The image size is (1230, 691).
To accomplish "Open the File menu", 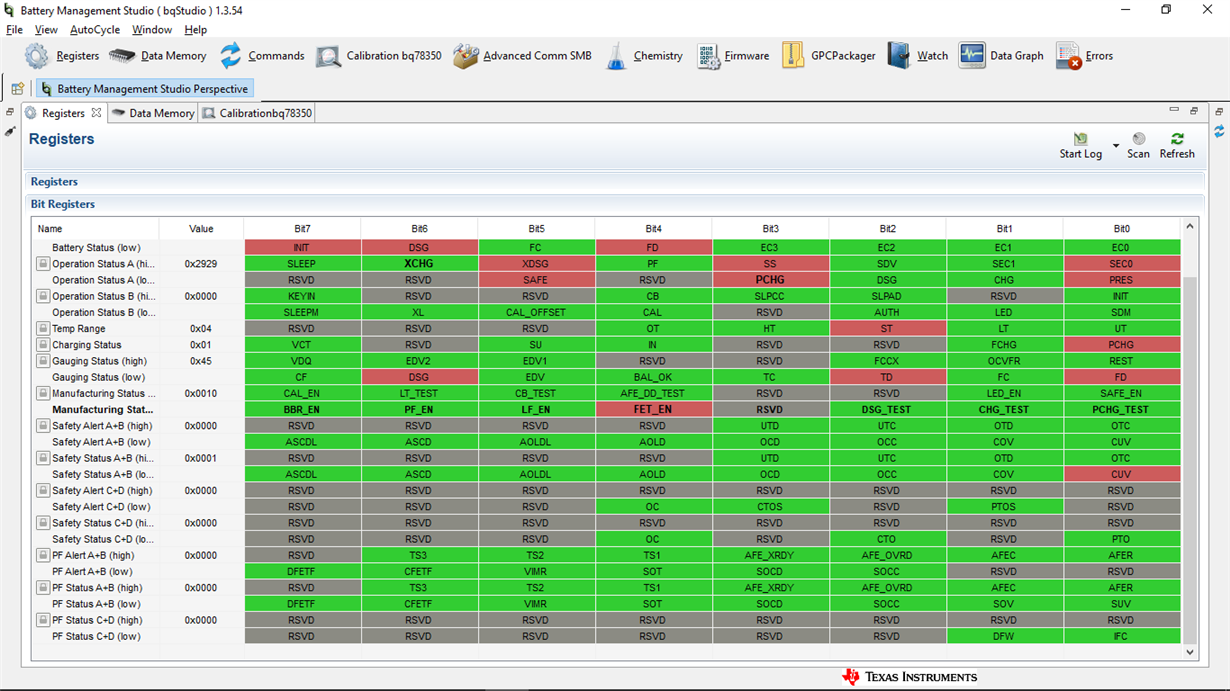I will pos(14,30).
